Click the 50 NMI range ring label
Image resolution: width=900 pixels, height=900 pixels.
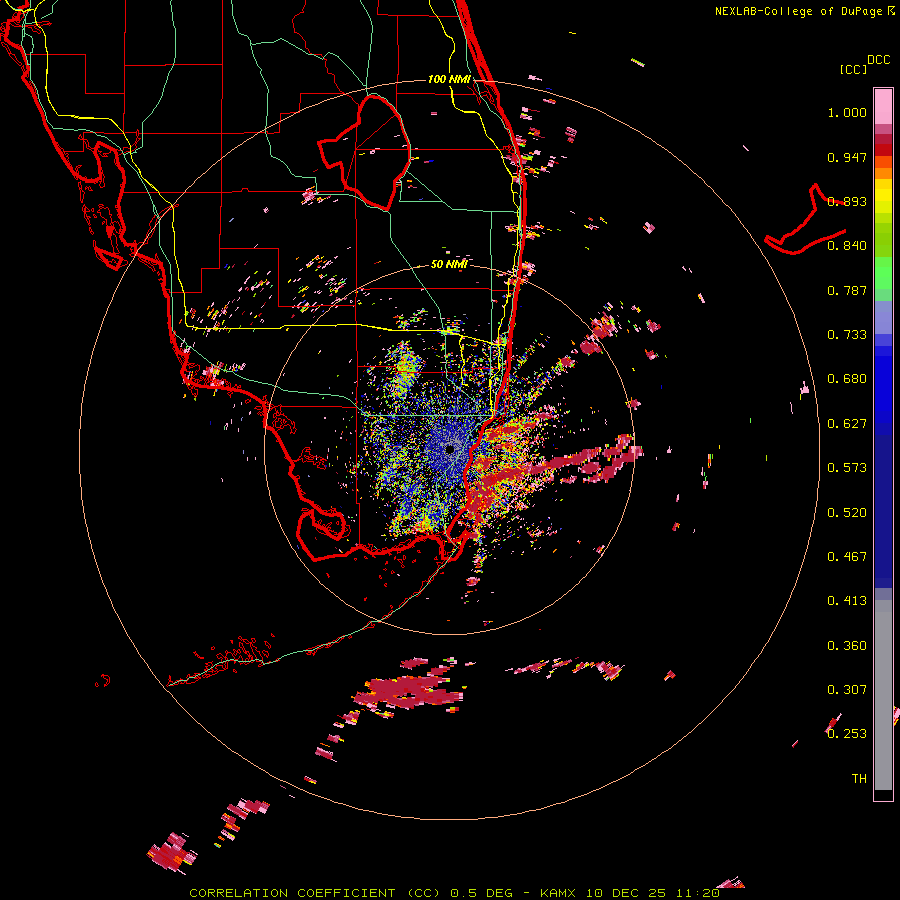(x=449, y=264)
